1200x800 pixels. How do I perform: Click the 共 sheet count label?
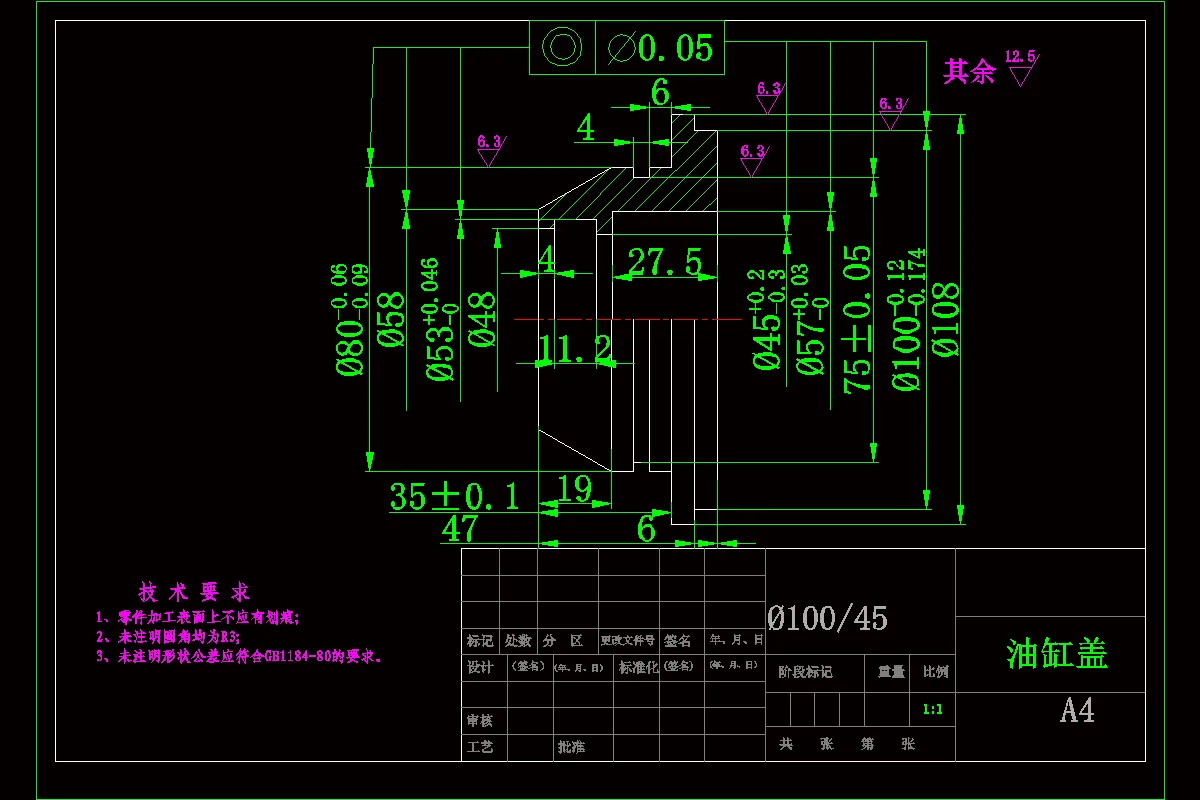pos(786,744)
